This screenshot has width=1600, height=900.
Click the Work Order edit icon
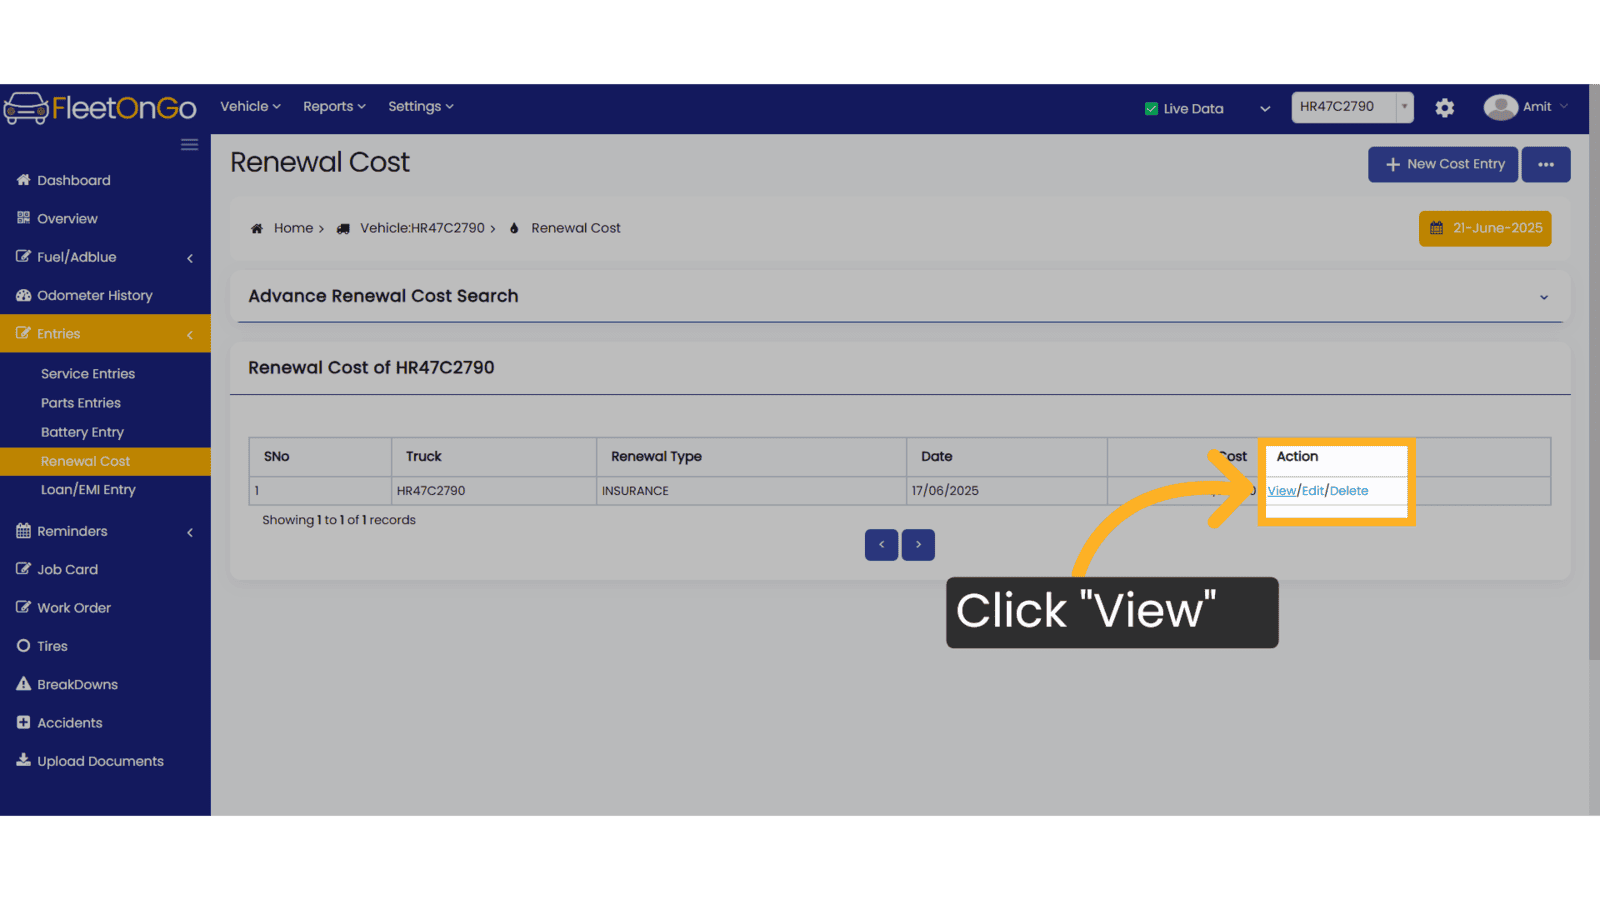coord(23,607)
